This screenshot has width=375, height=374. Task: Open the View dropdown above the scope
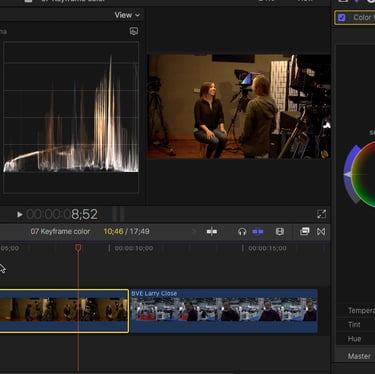(127, 15)
